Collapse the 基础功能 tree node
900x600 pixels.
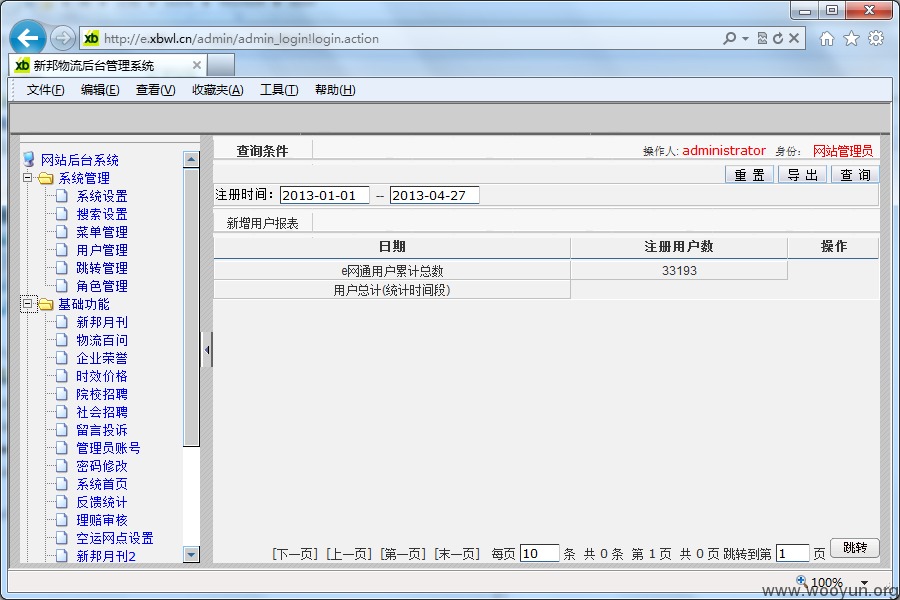(x=27, y=303)
